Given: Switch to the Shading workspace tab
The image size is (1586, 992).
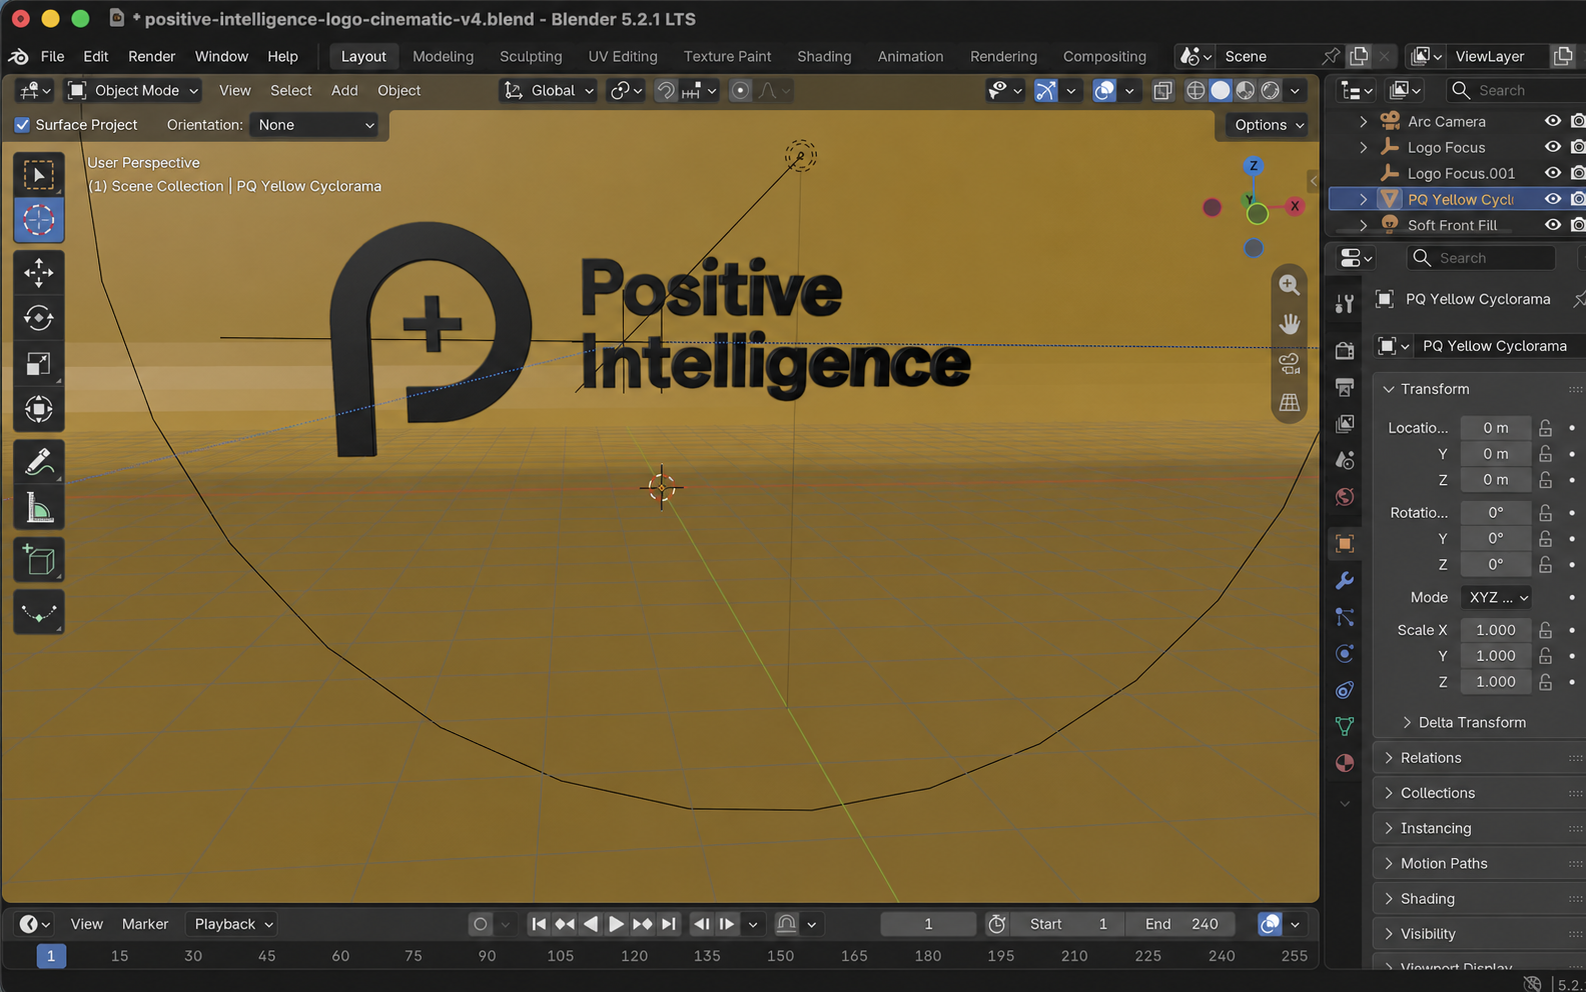Looking at the screenshot, I should [824, 56].
